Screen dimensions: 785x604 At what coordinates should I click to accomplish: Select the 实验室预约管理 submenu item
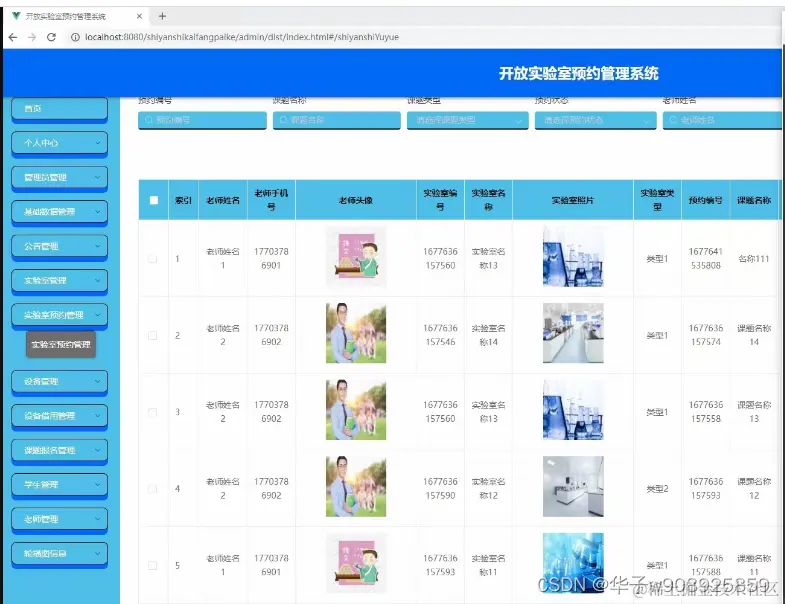pyautogui.click(x=61, y=345)
